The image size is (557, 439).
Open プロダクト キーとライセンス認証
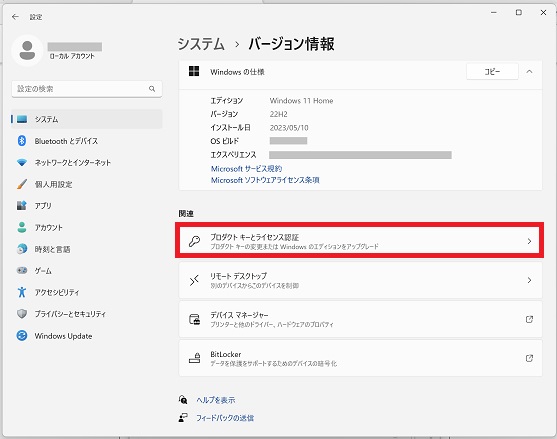(x=360, y=241)
